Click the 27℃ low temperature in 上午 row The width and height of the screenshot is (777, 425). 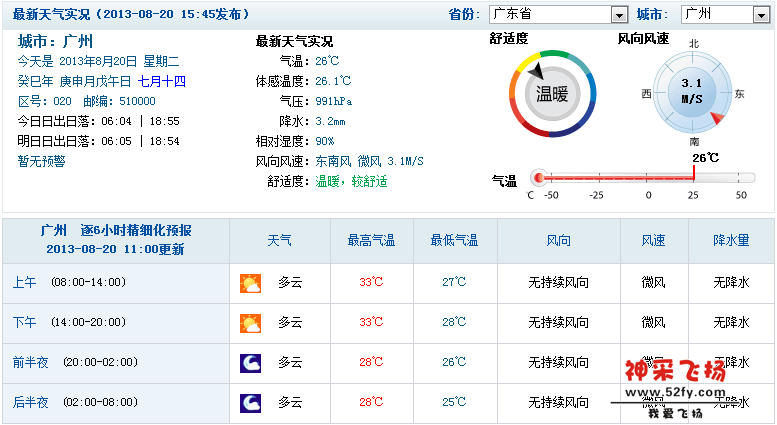[454, 282]
